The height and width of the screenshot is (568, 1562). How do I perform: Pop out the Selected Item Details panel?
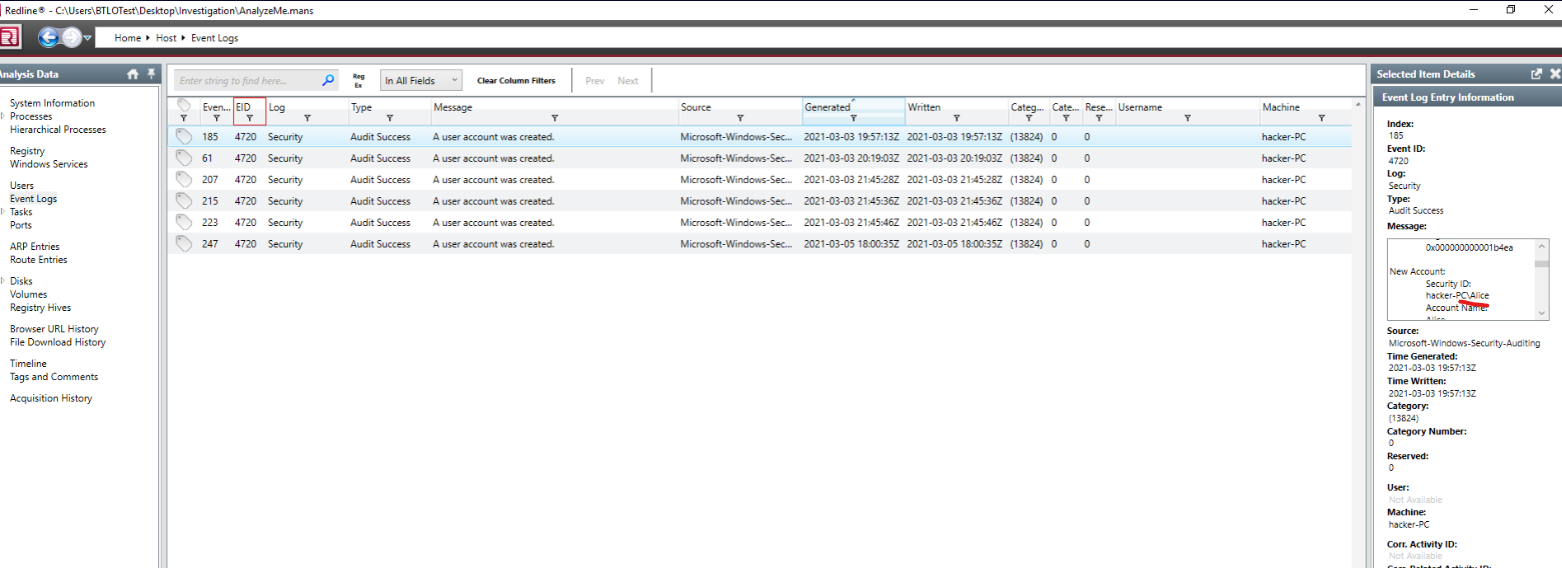tap(1536, 74)
